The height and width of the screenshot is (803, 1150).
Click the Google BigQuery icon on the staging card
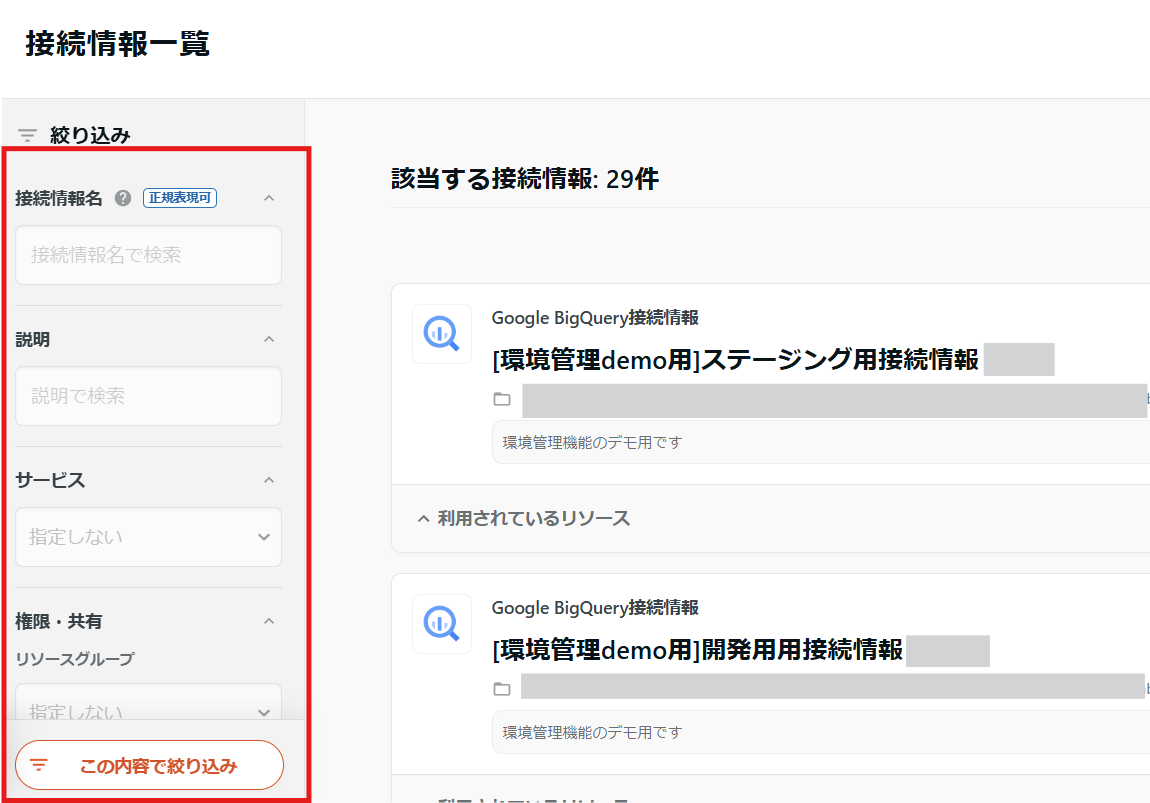point(441,334)
